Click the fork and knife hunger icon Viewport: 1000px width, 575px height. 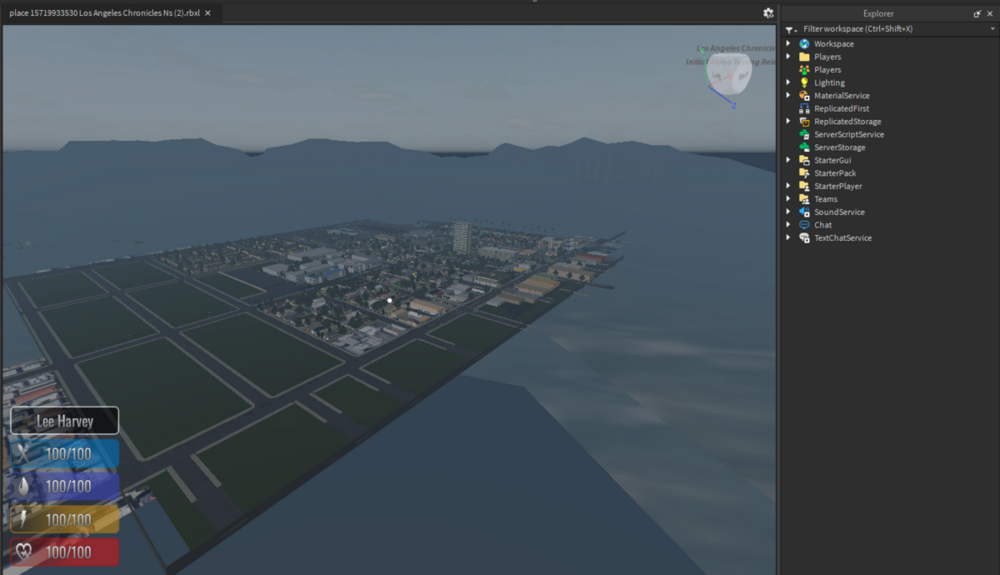24,453
